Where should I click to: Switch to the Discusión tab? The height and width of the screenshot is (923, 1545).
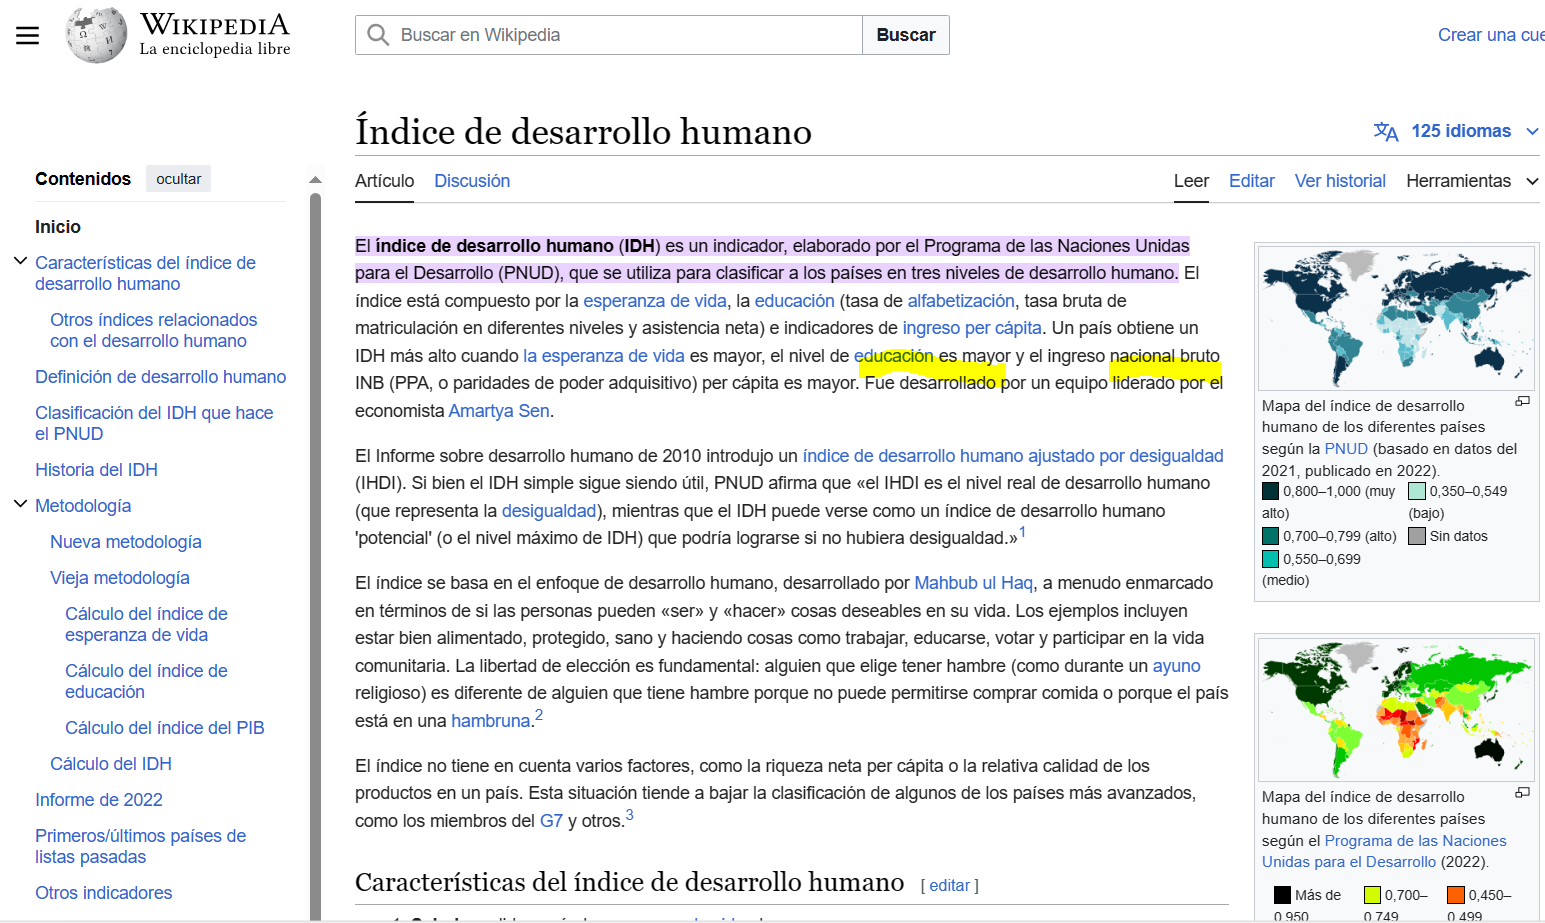point(472,181)
